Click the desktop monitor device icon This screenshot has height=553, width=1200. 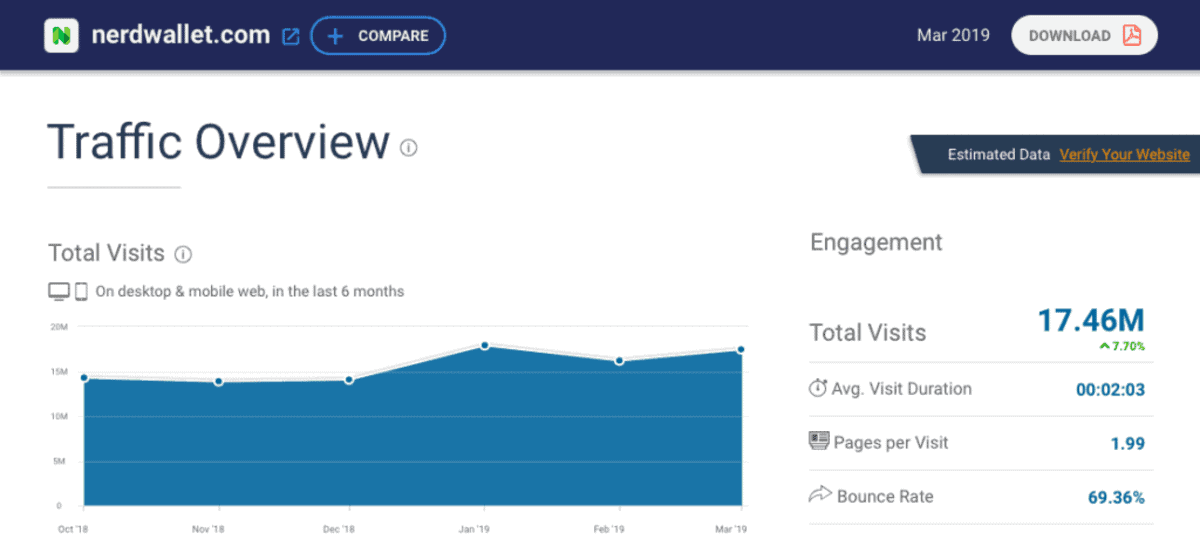[x=59, y=292]
